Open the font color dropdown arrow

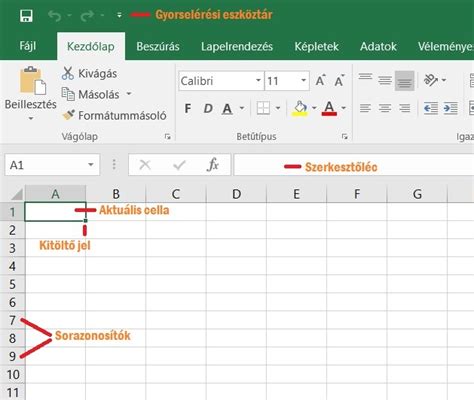(x=344, y=108)
